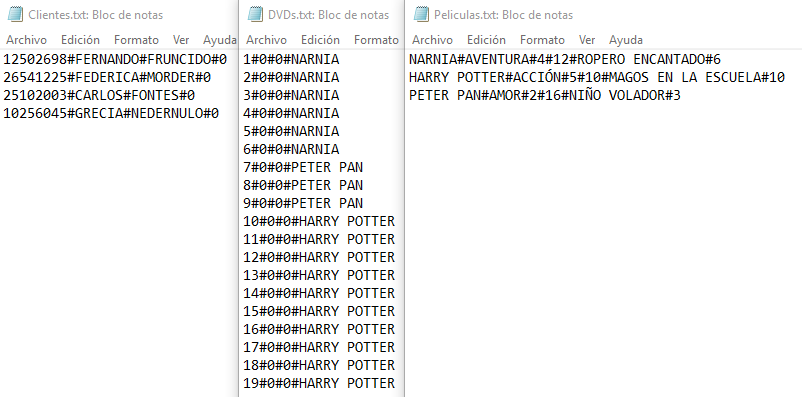Click line 25102003#CARLOS#FONTES#0
The width and height of the screenshot is (802, 397).
[99, 96]
